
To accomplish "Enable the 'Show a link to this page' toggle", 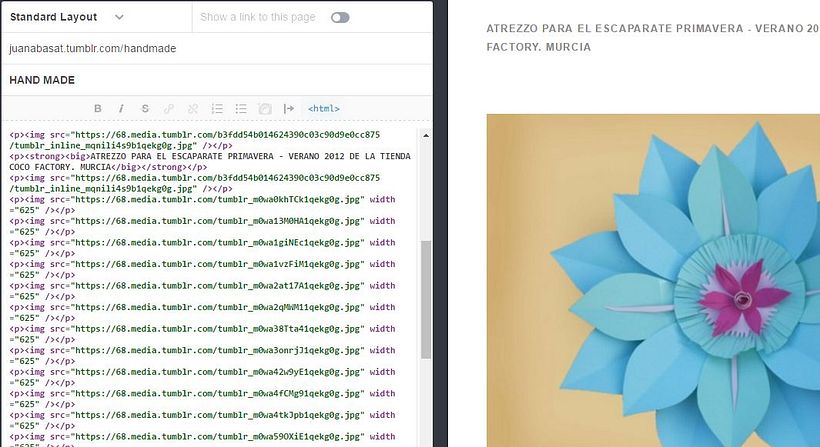I will [x=340, y=17].
